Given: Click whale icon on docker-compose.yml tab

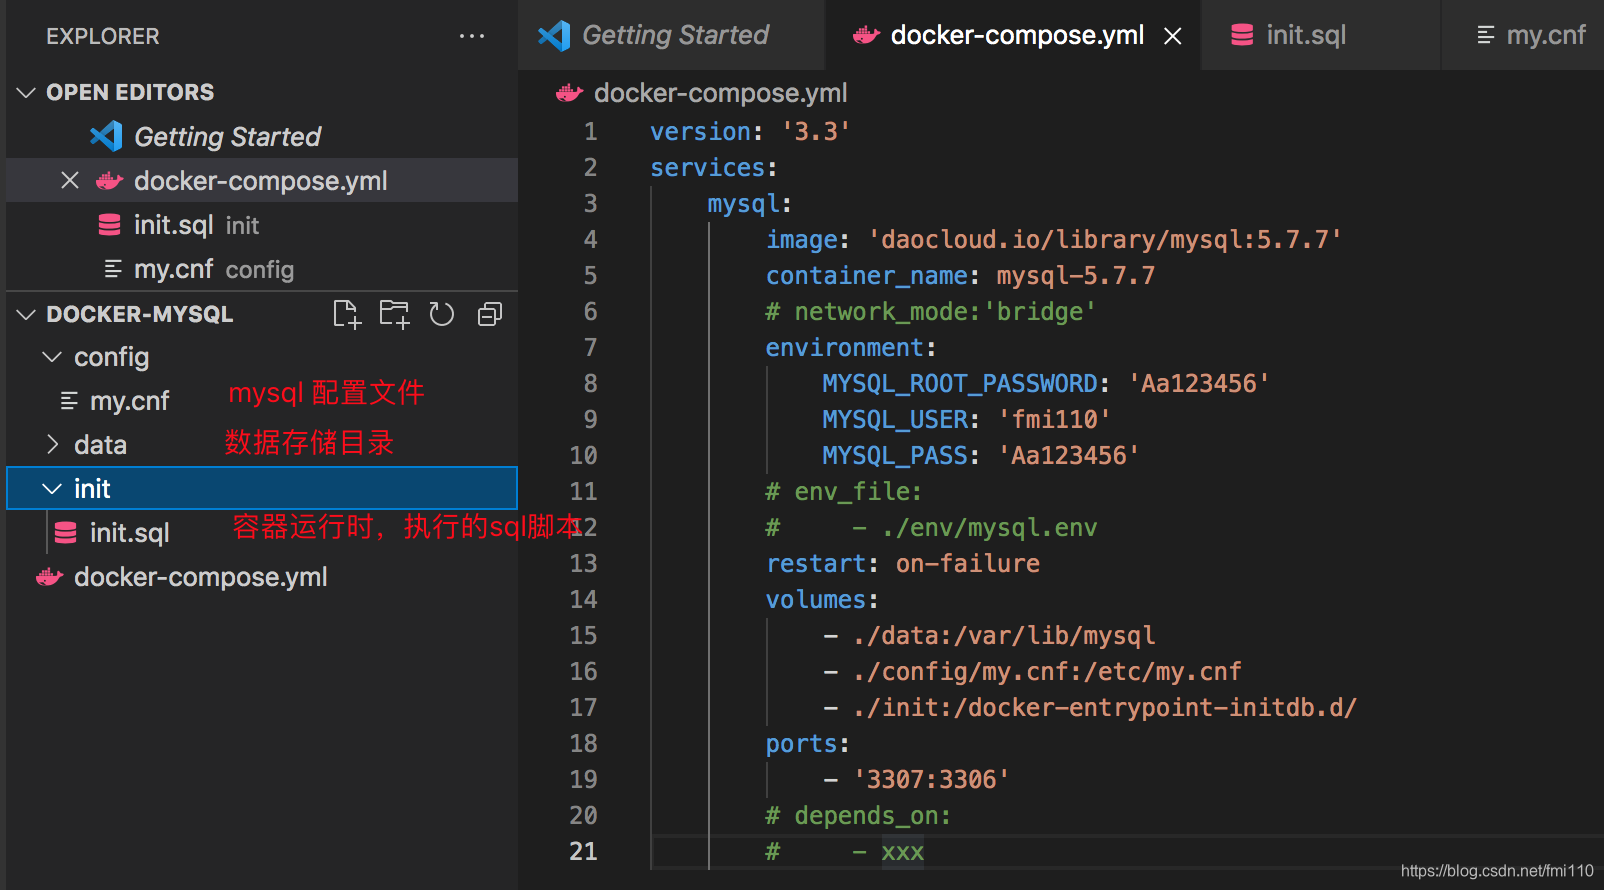Looking at the screenshot, I should coord(866,35).
